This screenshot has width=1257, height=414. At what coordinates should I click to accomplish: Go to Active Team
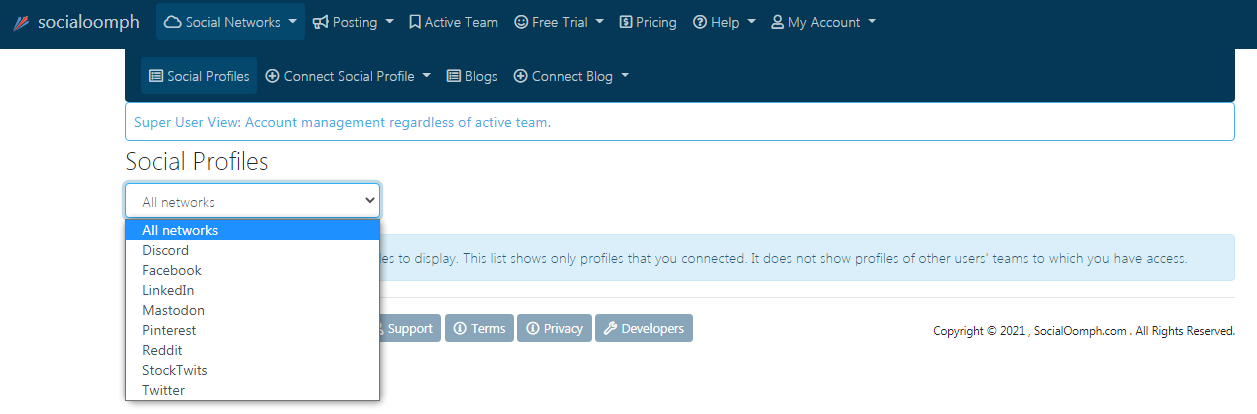453,22
